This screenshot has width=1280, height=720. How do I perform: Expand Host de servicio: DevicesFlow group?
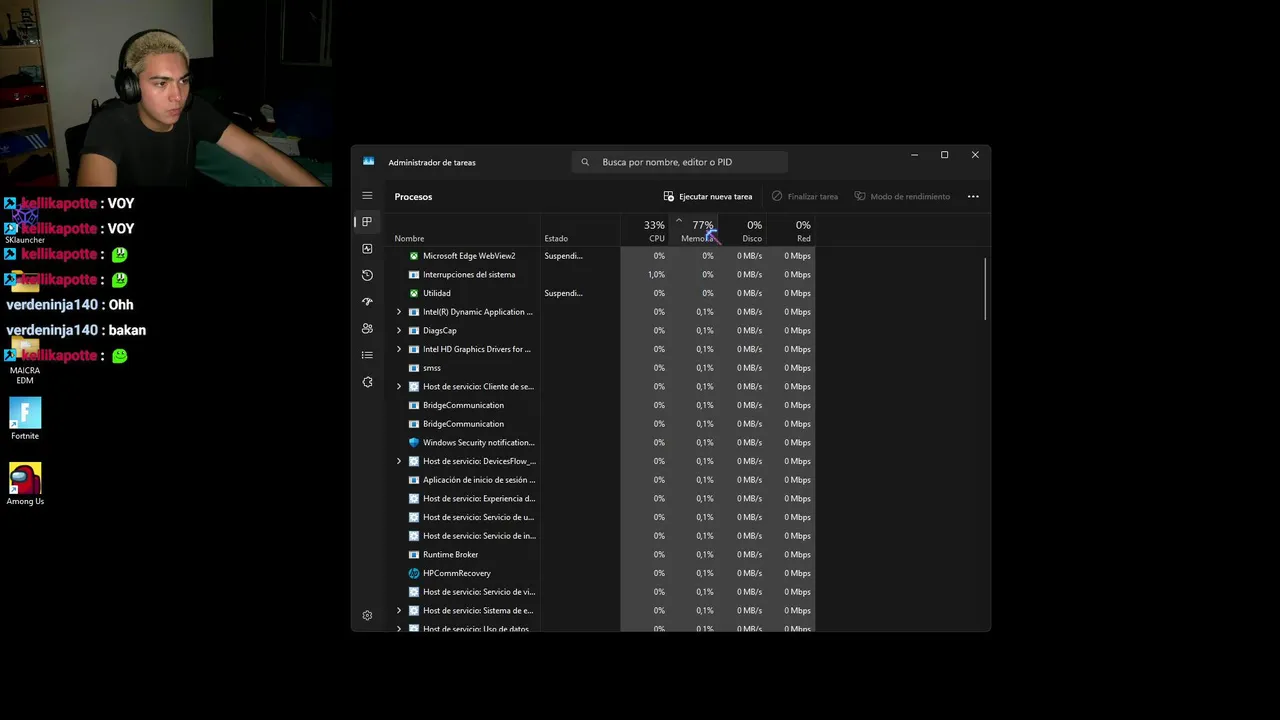pos(399,461)
